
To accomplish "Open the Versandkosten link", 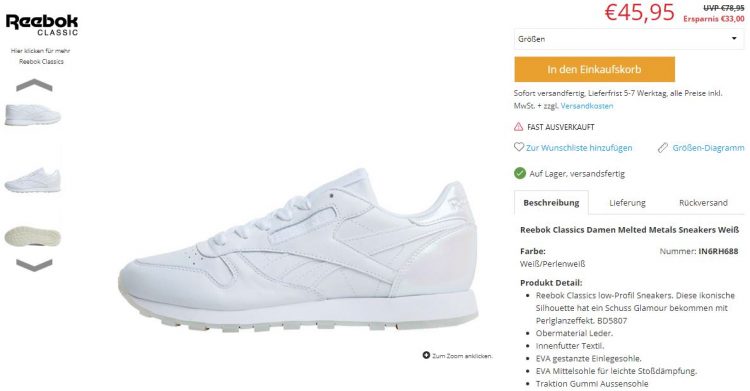I will click(587, 106).
